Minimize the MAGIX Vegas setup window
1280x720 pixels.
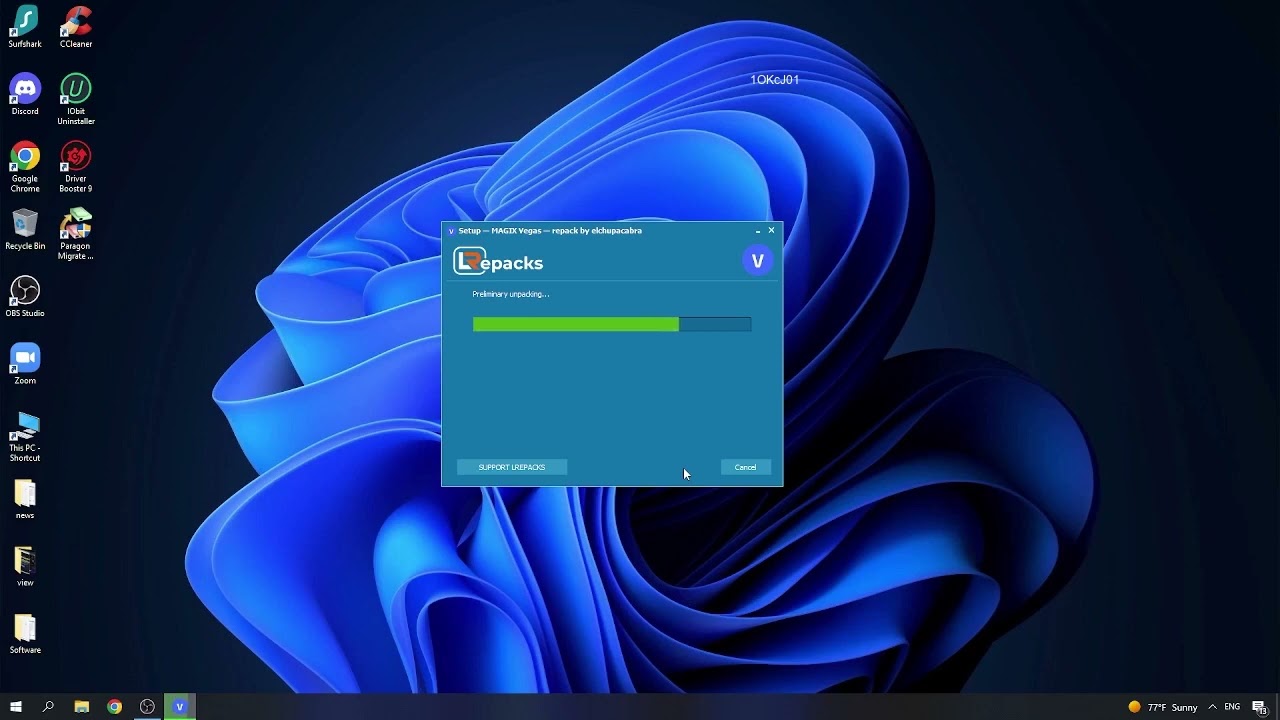coord(757,231)
